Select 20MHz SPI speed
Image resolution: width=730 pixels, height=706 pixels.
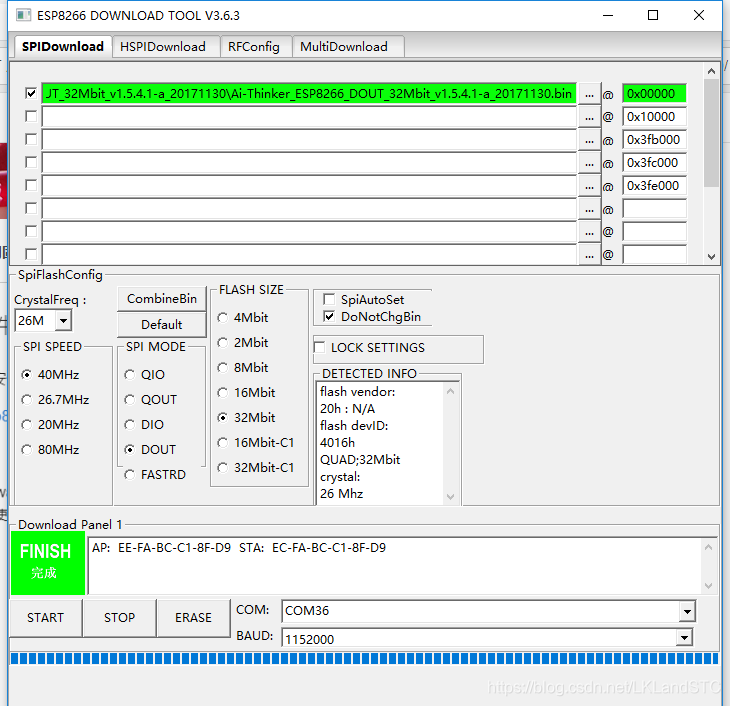tap(27, 425)
